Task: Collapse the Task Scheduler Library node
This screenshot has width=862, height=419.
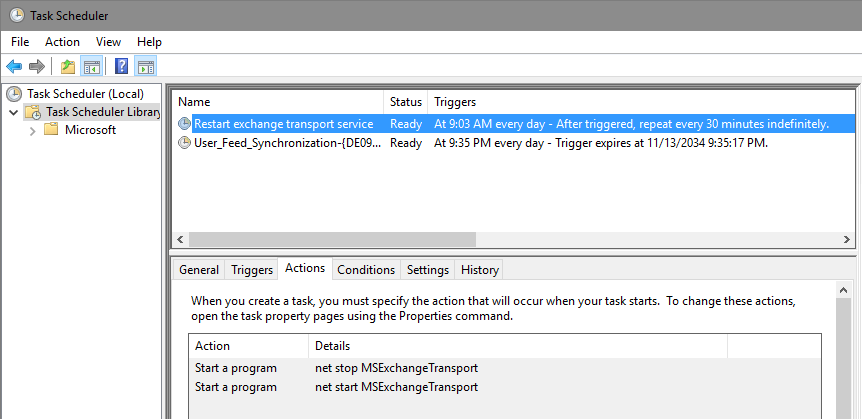Action: coord(14,112)
